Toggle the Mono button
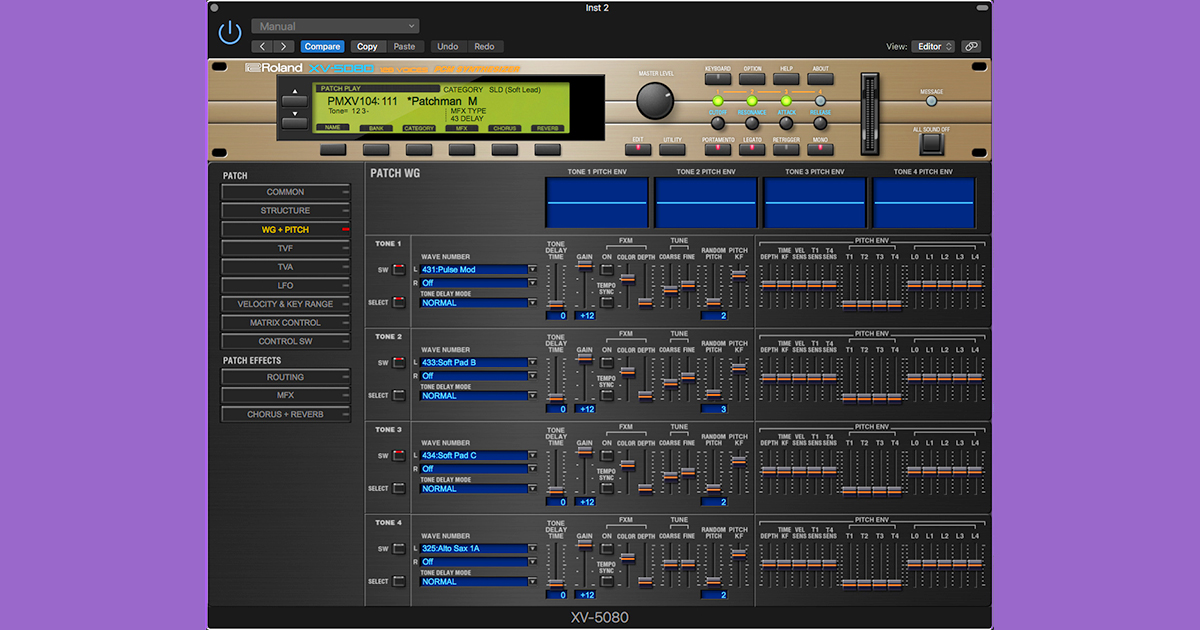 [820, 149]
